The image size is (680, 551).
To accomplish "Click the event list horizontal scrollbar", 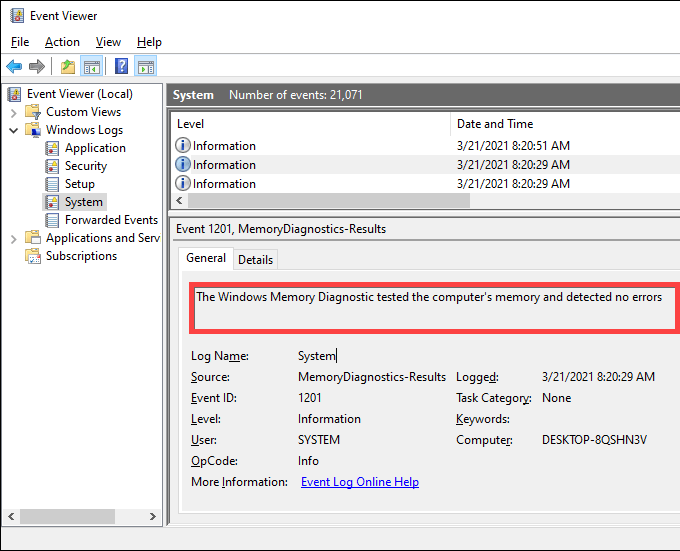I will coord(320,201).
